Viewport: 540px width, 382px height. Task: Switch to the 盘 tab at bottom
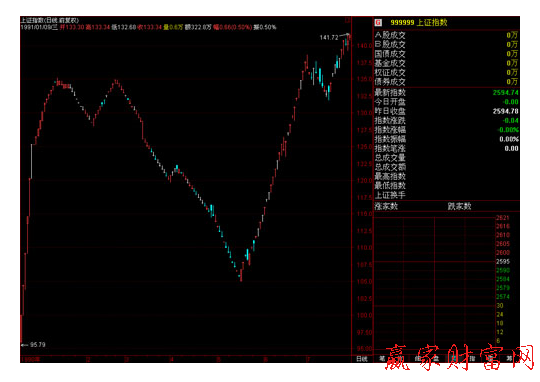[436, 359]
